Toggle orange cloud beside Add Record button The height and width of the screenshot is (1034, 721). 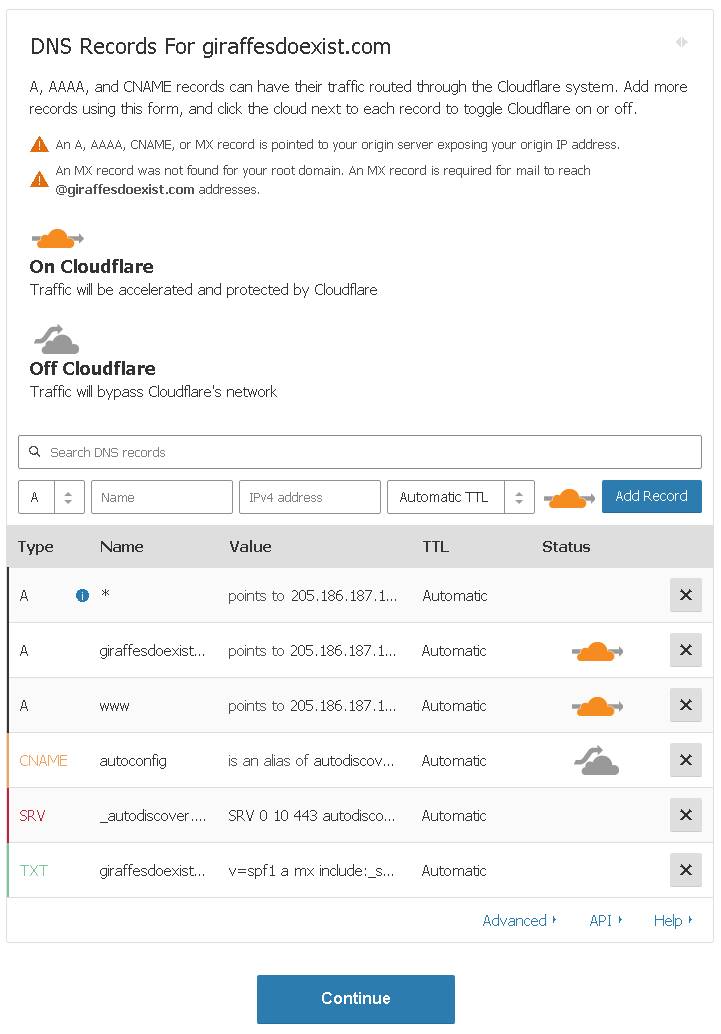(569, 499)
